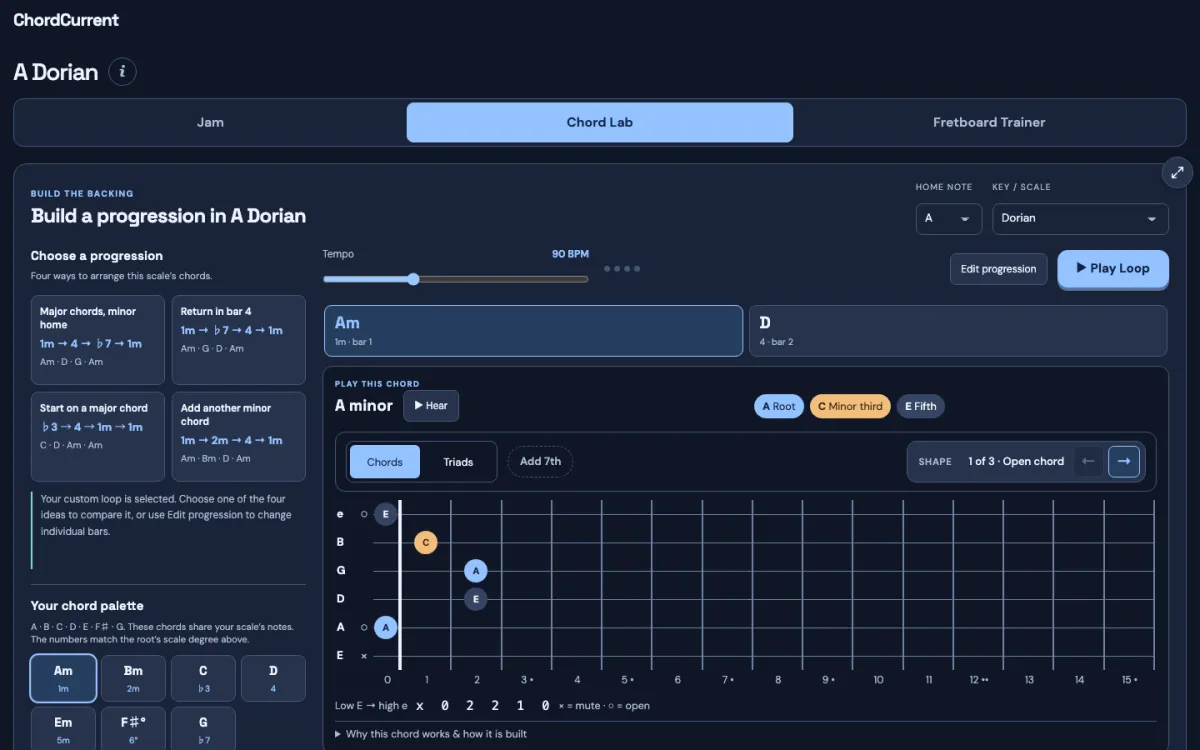
Task: Expand Why this chord works section
Action: coord(431,734)
